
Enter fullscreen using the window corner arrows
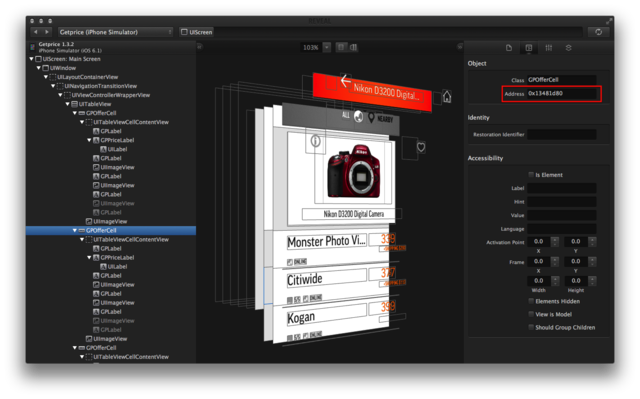tap(609, 20)
